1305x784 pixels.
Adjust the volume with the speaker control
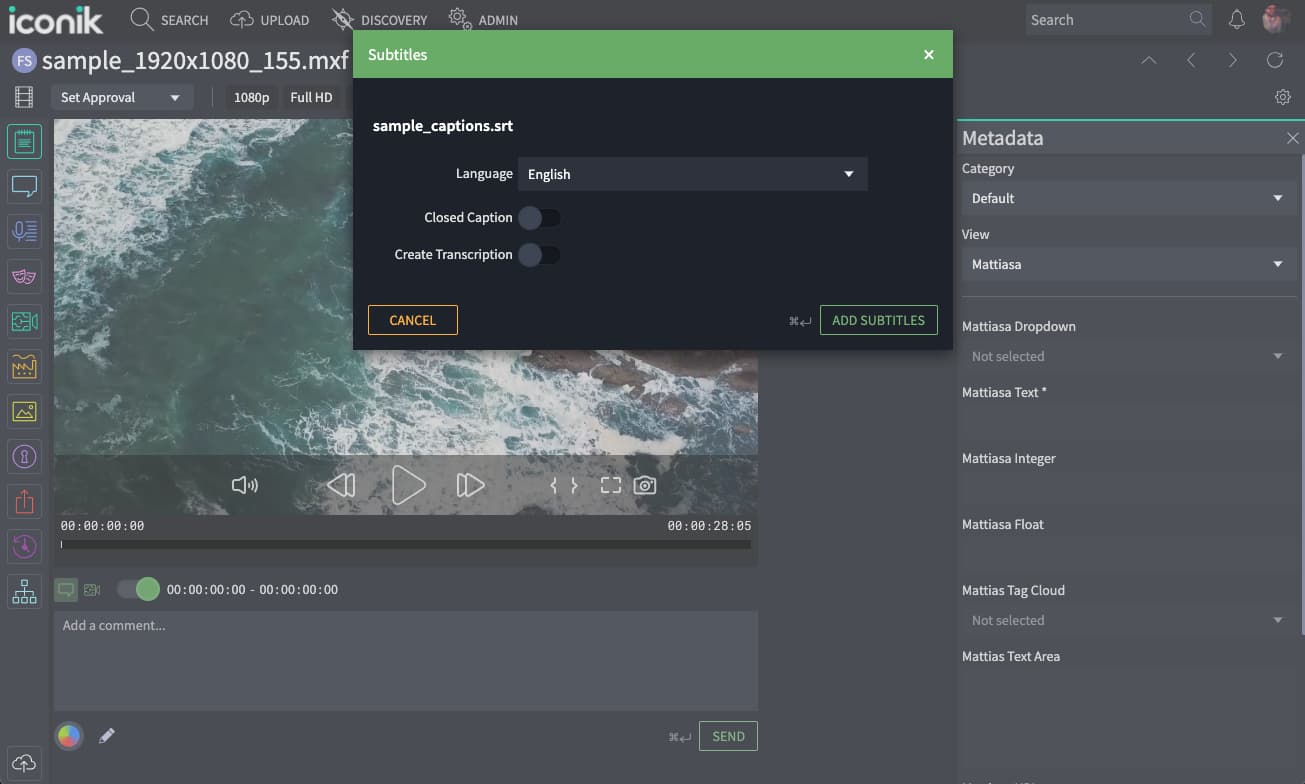pyautogui.click(x=244, y=485)
